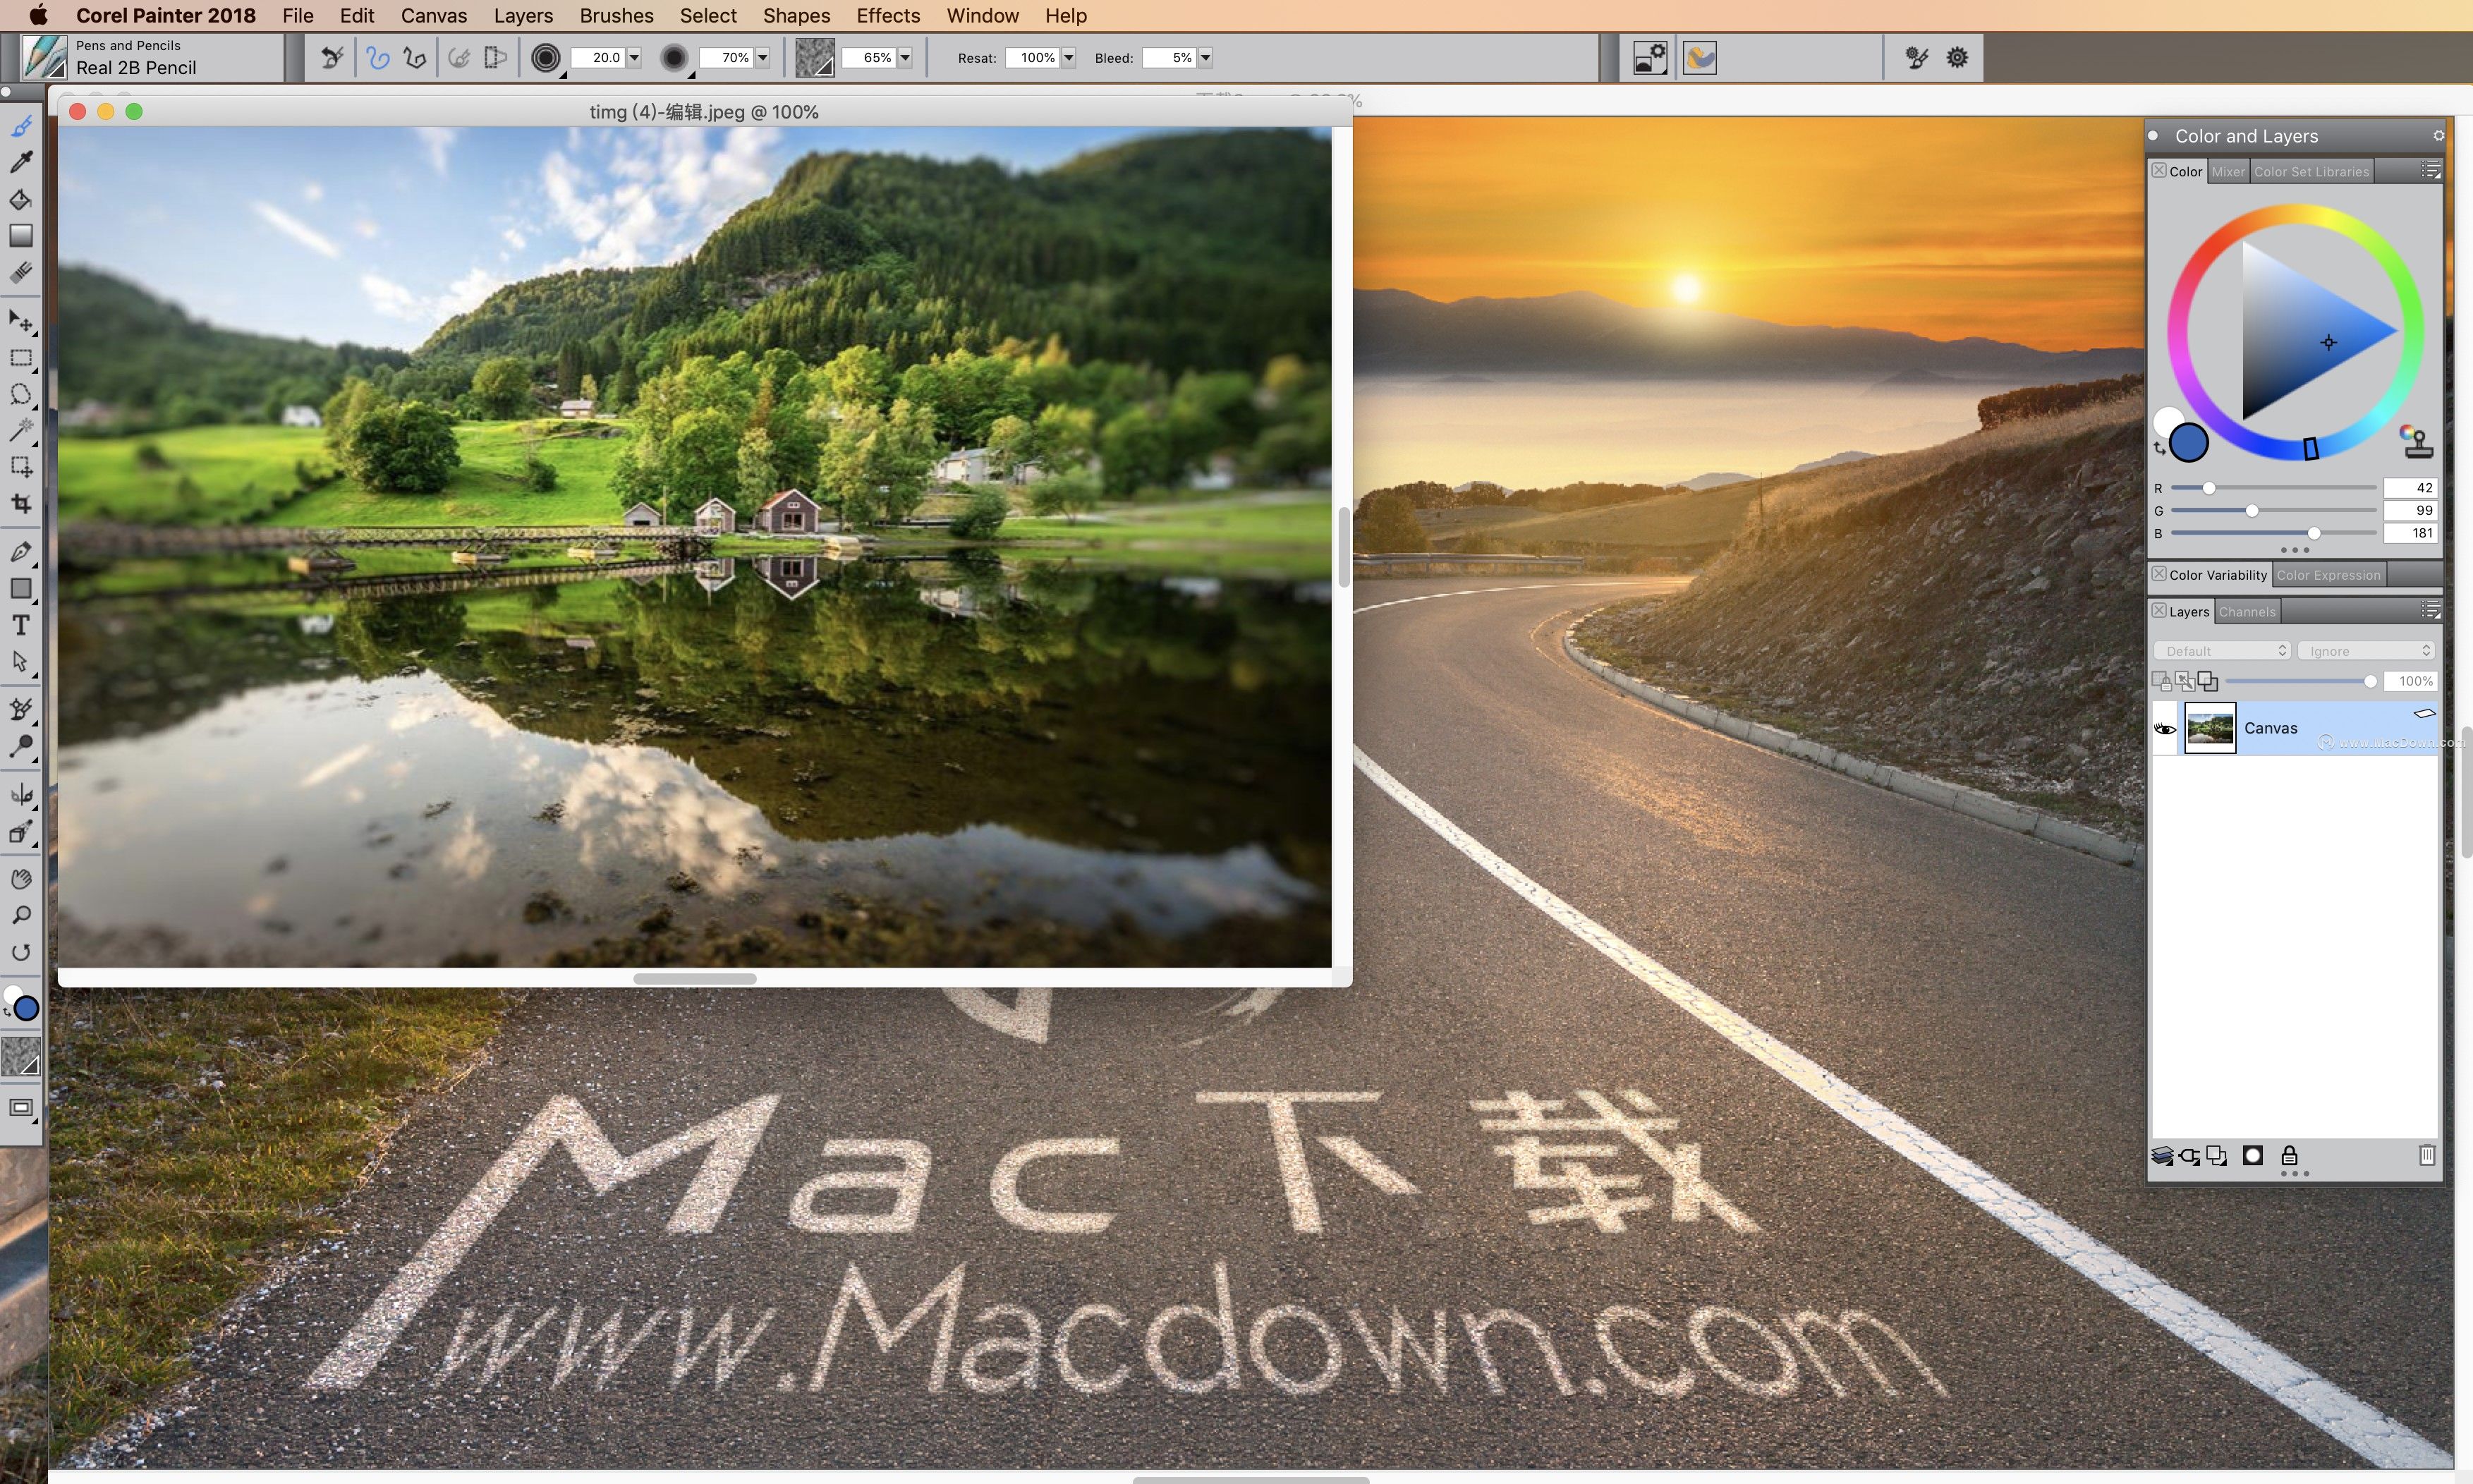This screenshot has height=1484, width=2473.
Task: Open Advanced Brush Controls button in property bar
Action: [1916, 58]
